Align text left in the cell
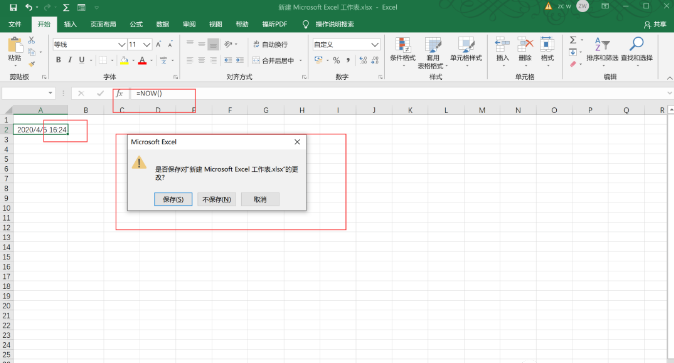Screen dimensions: 674x363 click(x=190, y=61)
